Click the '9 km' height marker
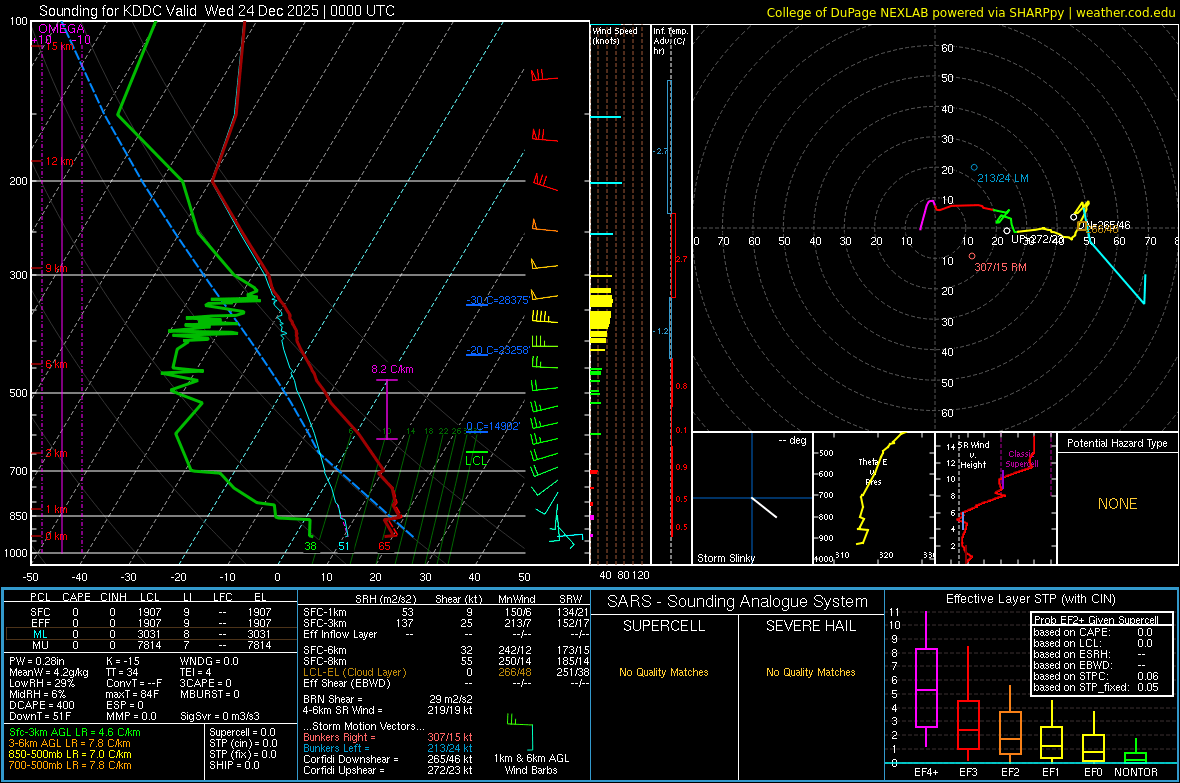Image resolution: width=1180 pixels, height=783 pixels. [x=56, y=269]
